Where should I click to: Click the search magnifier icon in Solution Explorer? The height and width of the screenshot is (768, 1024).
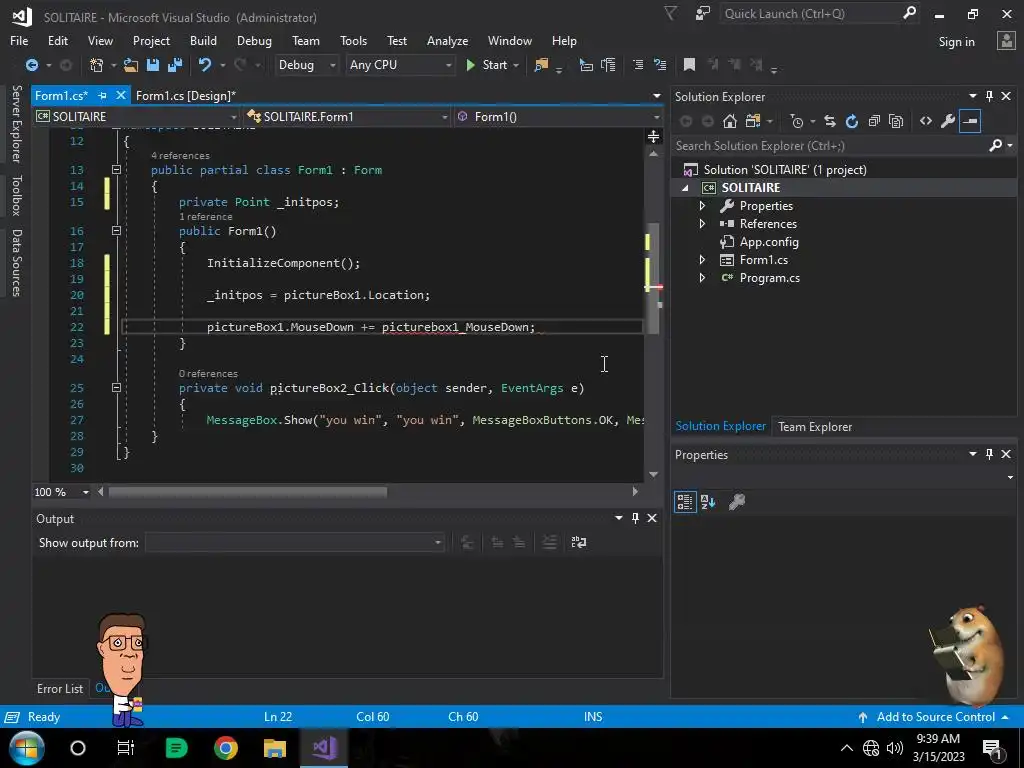click(x=996, y=146)
